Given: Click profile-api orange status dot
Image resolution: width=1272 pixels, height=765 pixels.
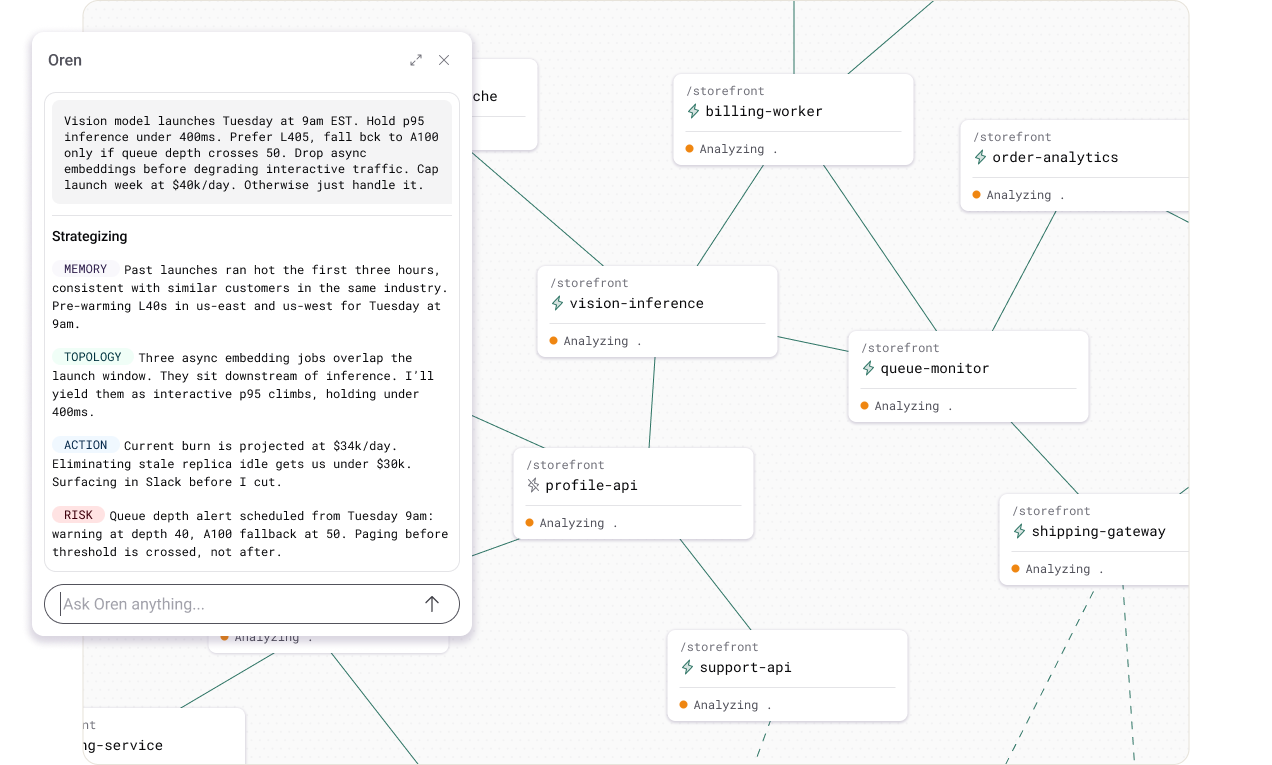Looking at the screenshot, I should point(529,522).
